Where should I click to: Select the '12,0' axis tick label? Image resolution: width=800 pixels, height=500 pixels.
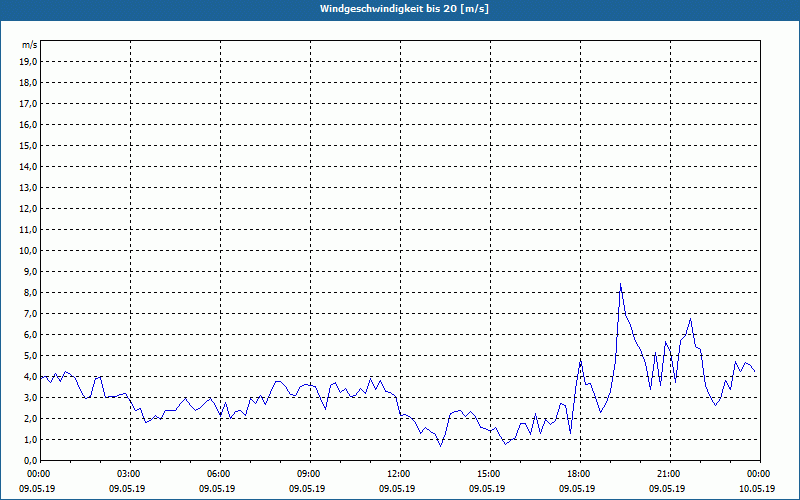28,209
